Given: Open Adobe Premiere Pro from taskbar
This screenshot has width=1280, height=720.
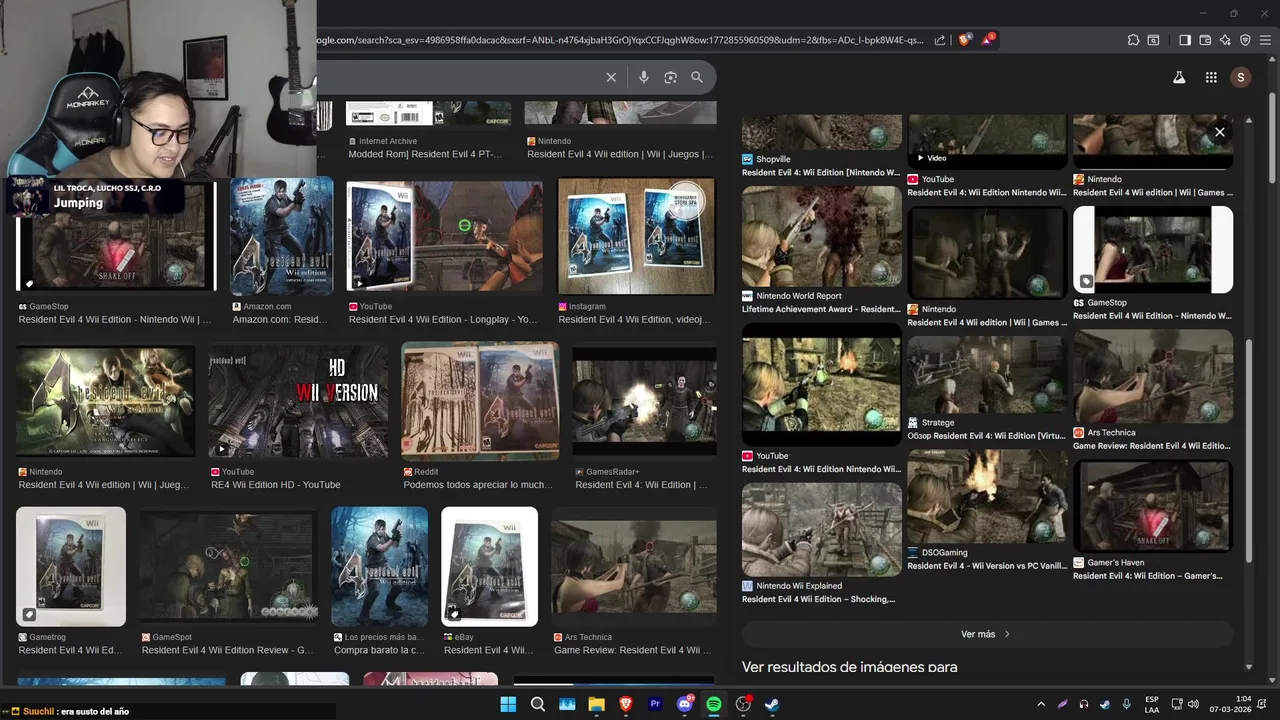Looking at the screenshot, I should click(655, 704).
